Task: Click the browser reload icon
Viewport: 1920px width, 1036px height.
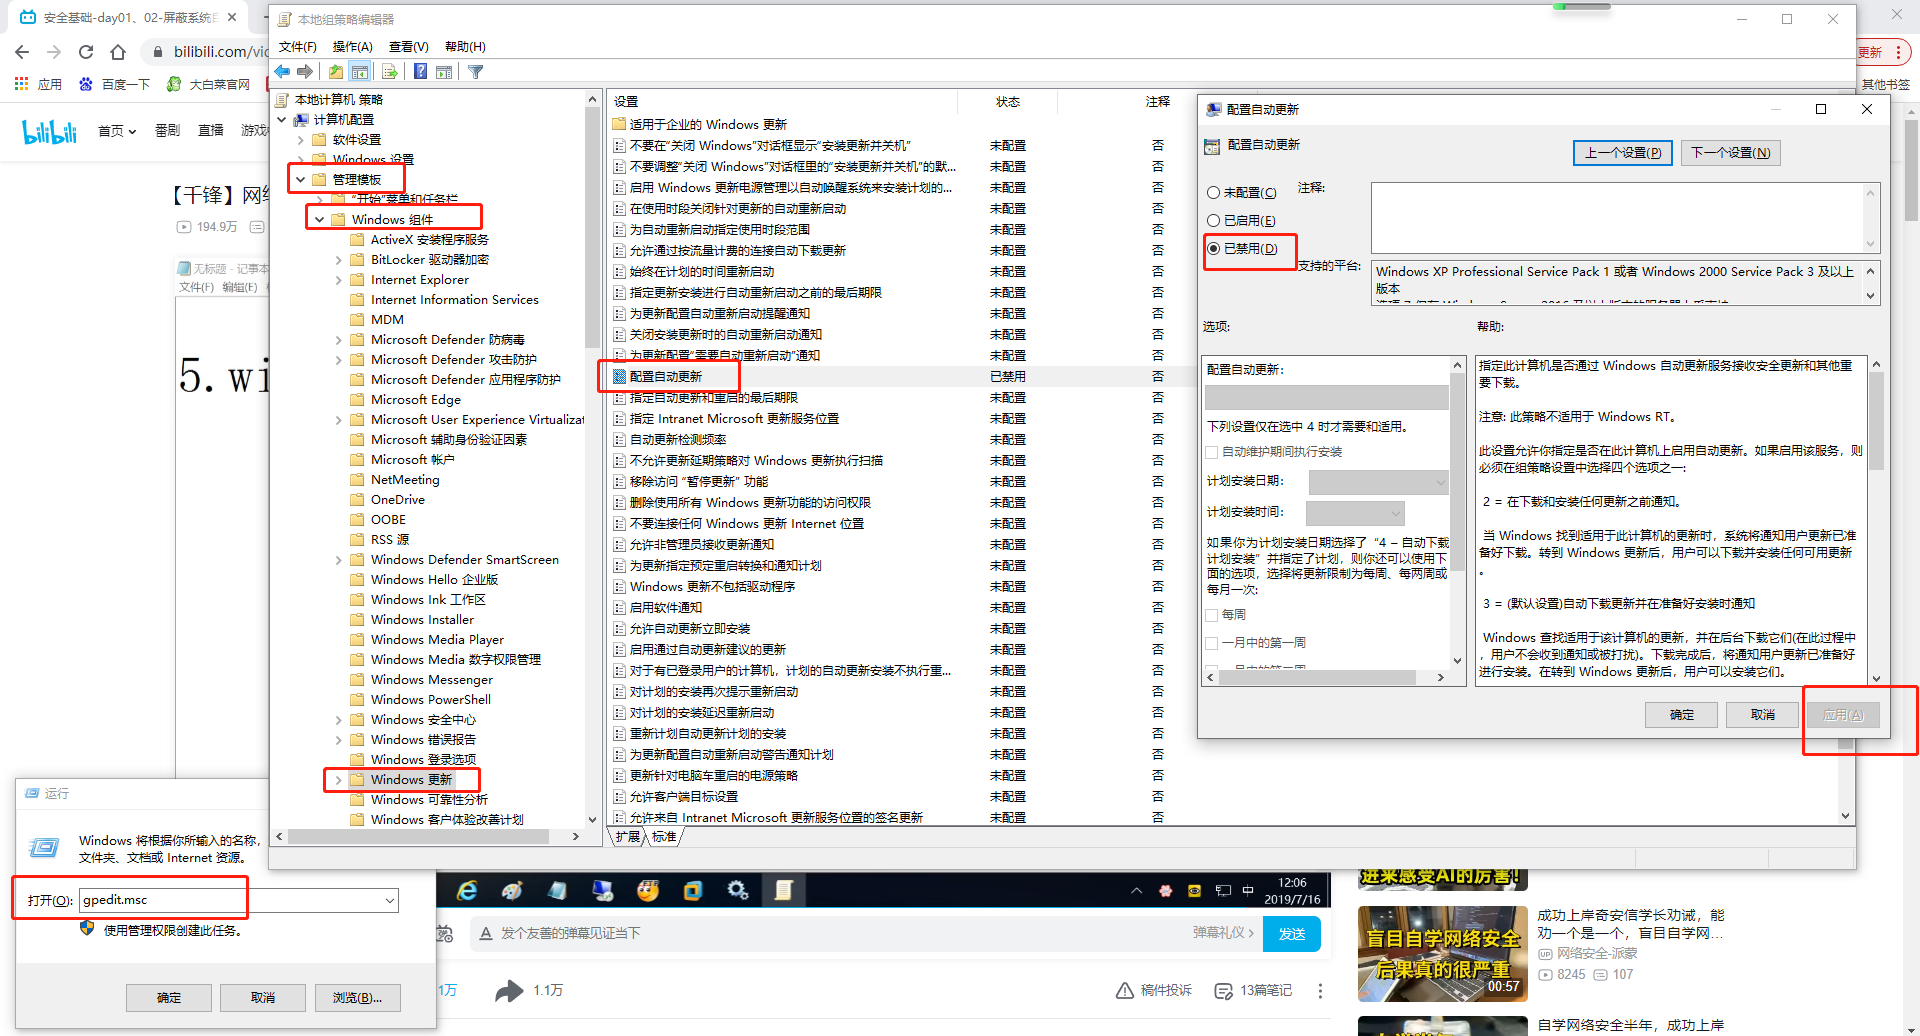Action: [86, 52]
